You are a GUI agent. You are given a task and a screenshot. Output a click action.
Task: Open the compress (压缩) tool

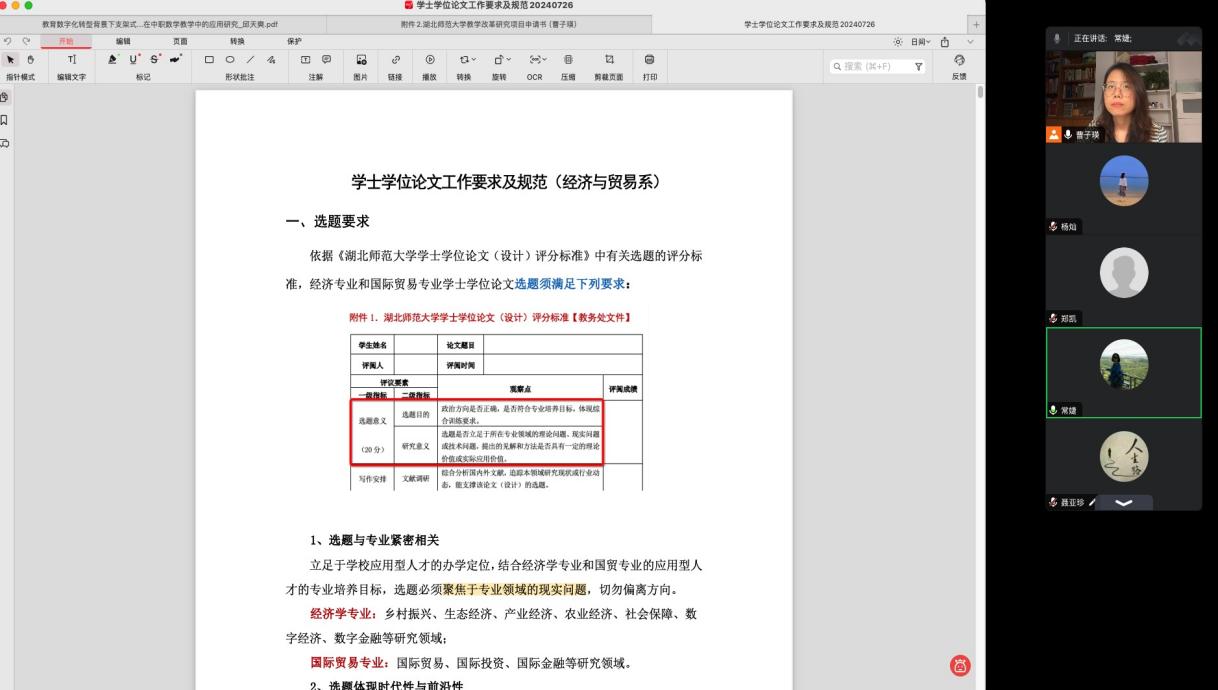tap(569, 60)
